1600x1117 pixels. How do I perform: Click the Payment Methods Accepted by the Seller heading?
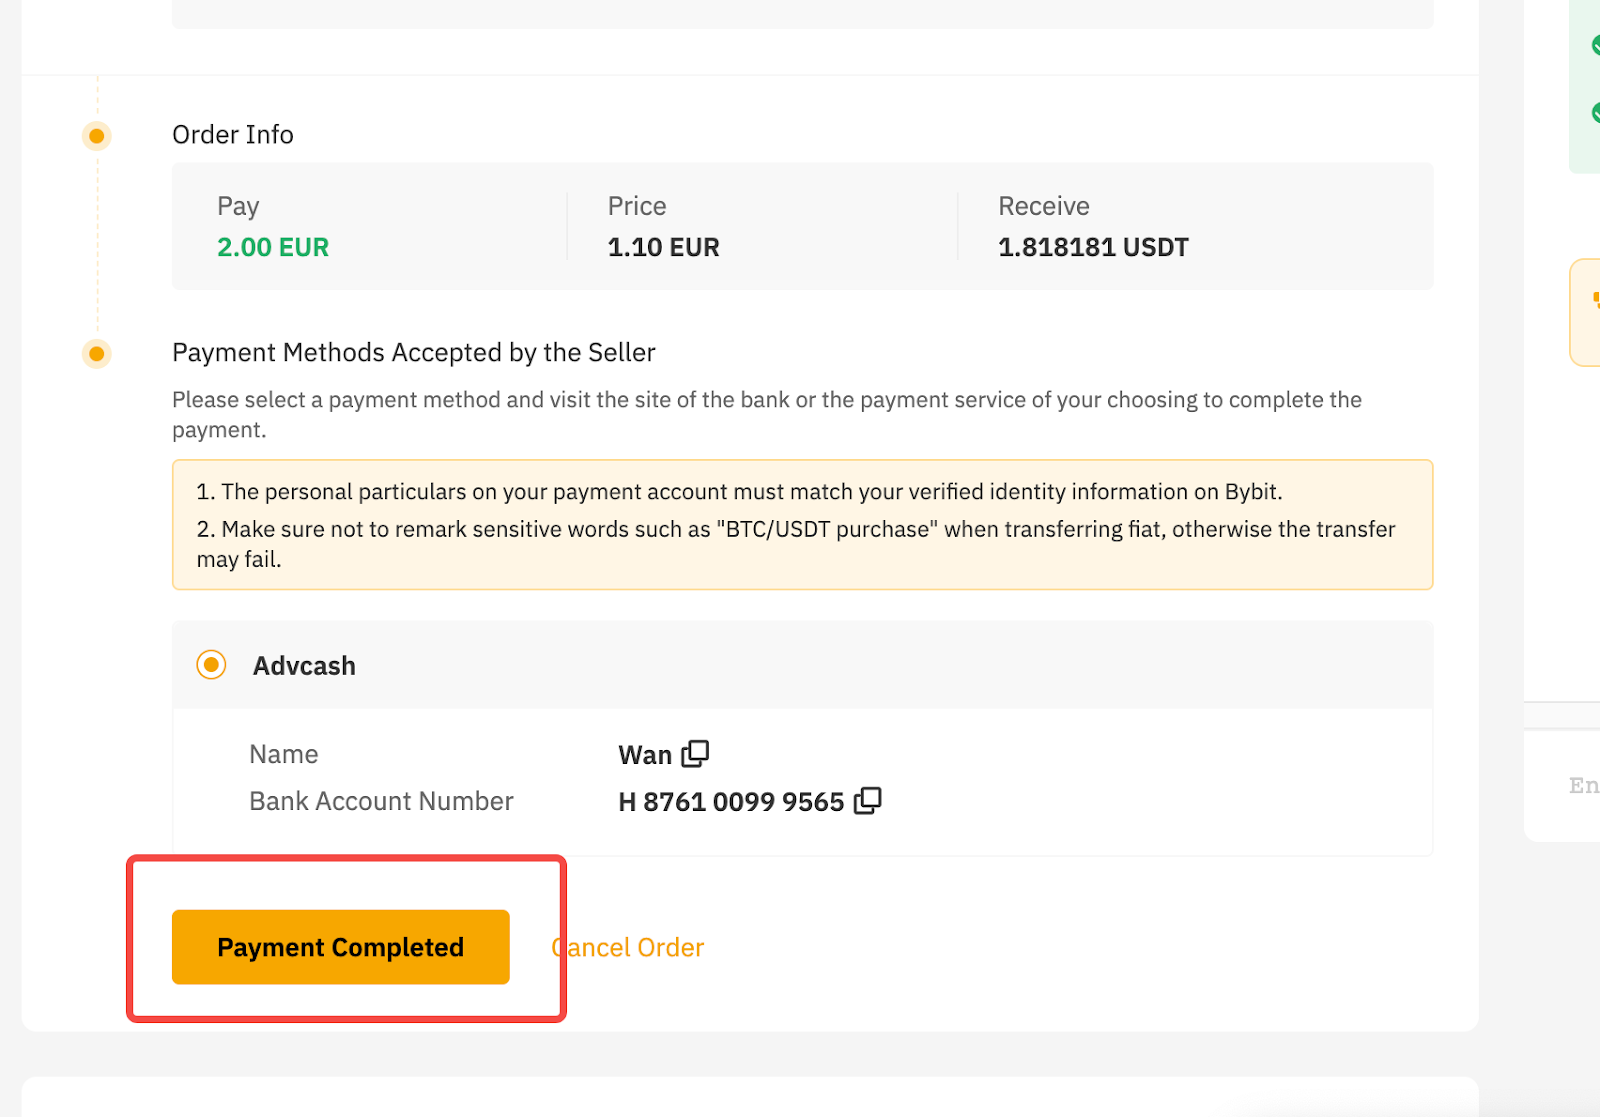(413, 353)
